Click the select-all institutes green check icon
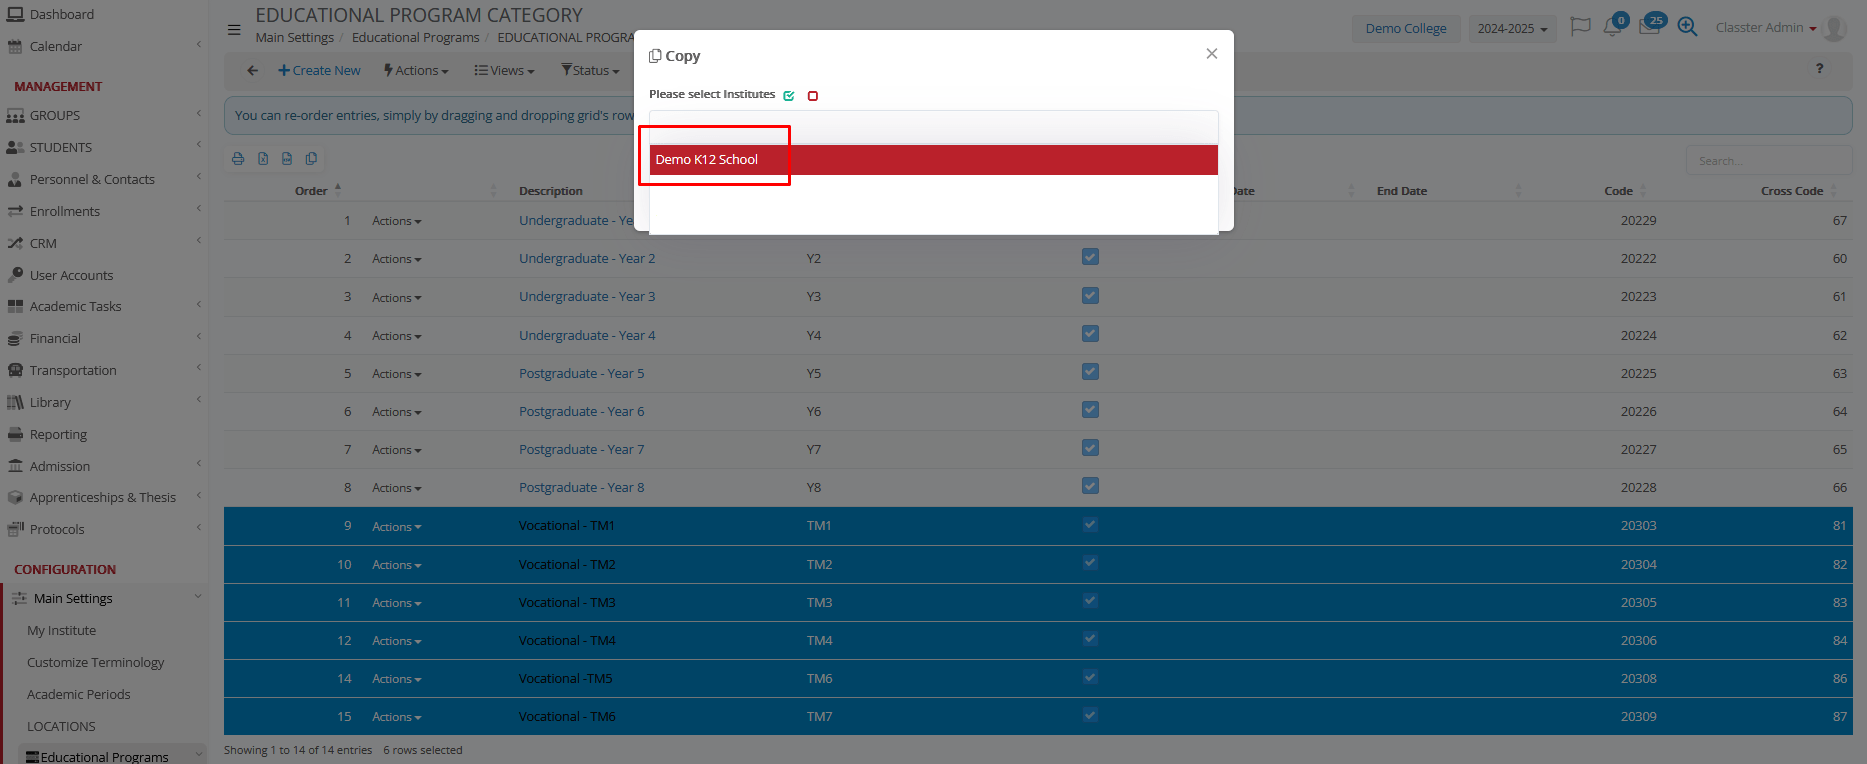The image size is (1867, 764). tap(789, 96)
